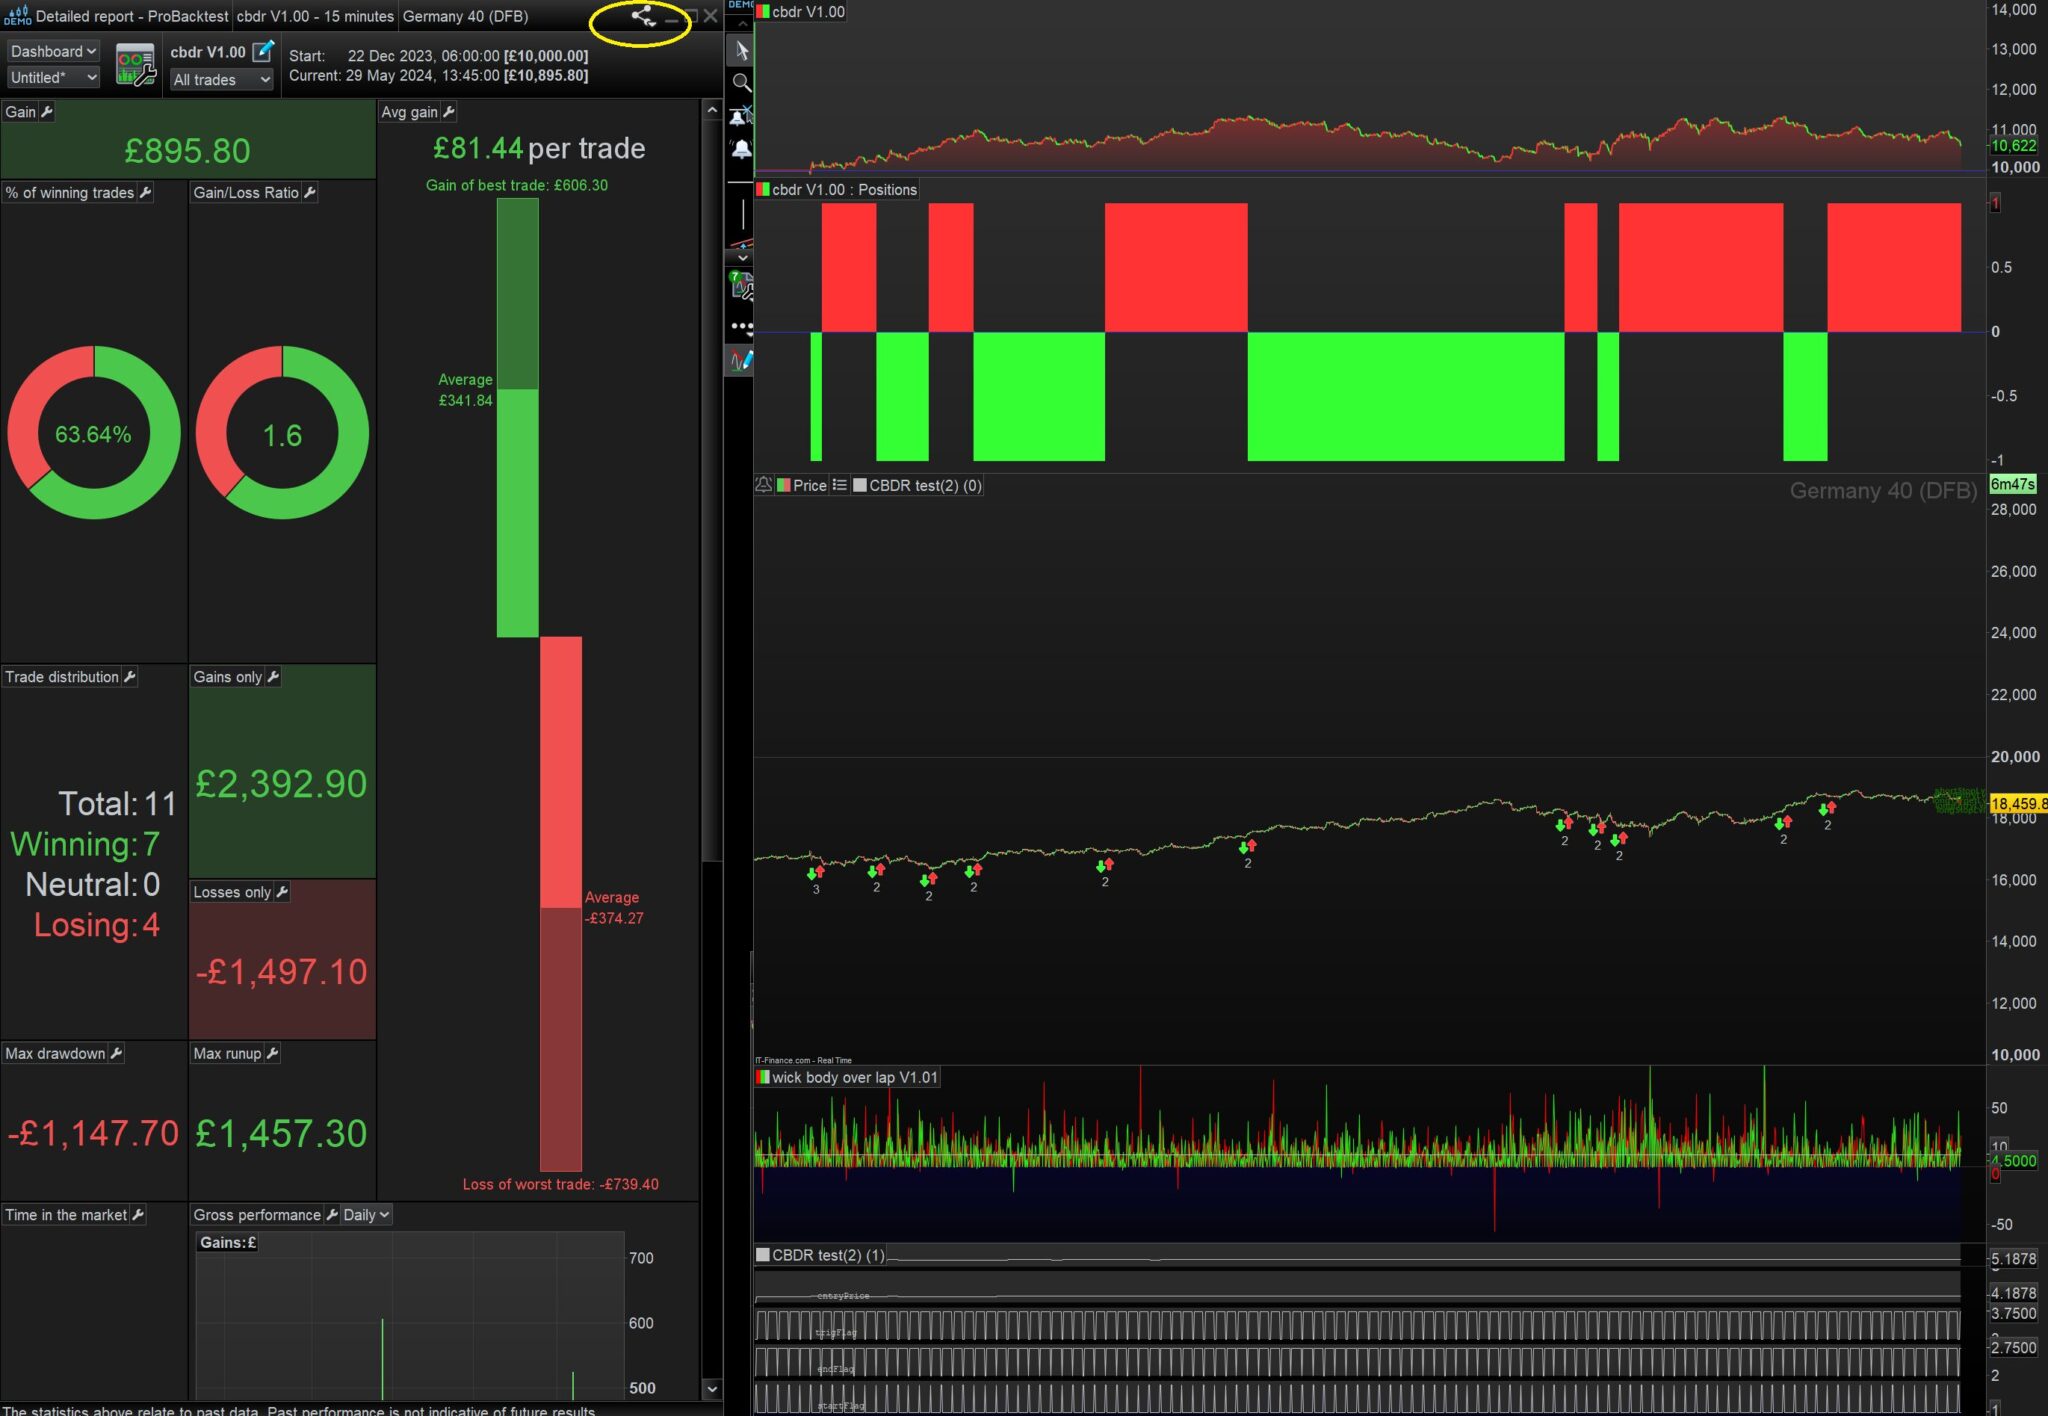Click the wick body over lap V1.01 label
2048x1416 pixels.
[x=854, y=1077]
